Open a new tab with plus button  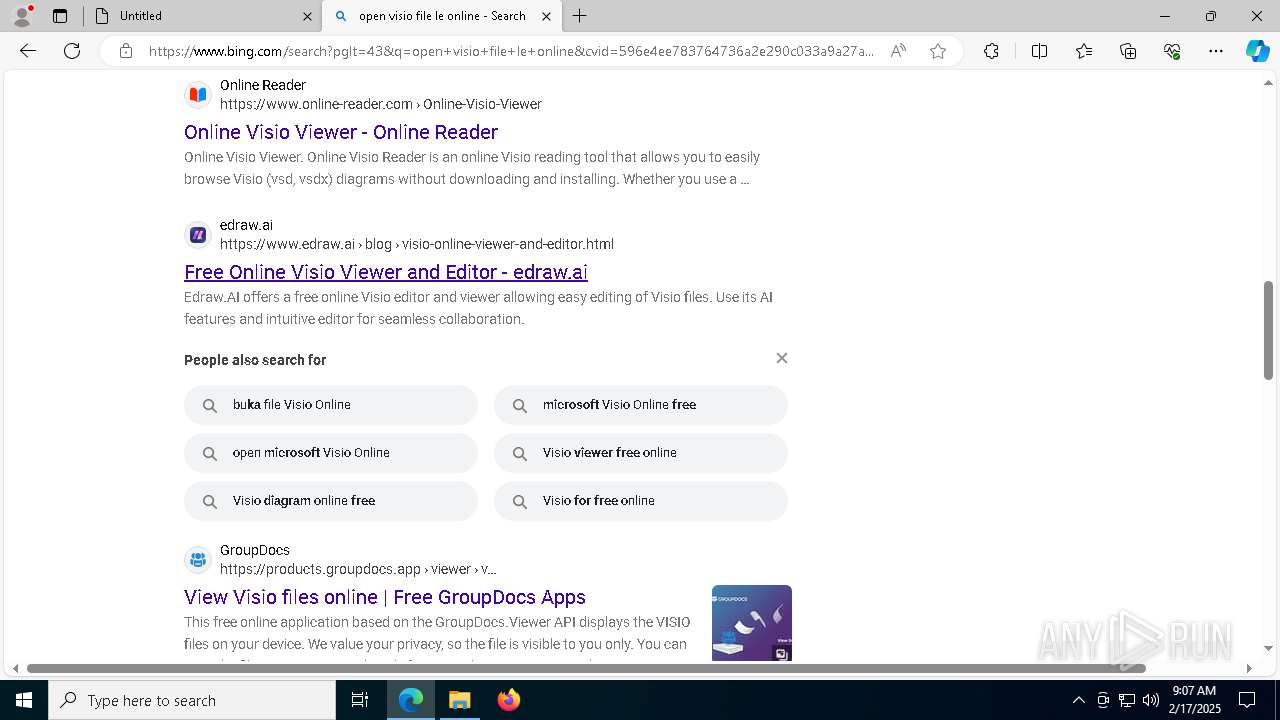coord(580,16)
